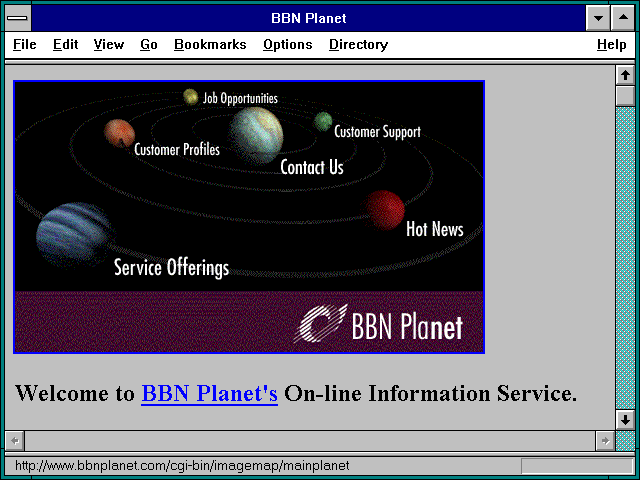Image resolution: width=640 pixels, height=480 pixels.
Task: Click the status bar URL text
Action: pos(182,466)
